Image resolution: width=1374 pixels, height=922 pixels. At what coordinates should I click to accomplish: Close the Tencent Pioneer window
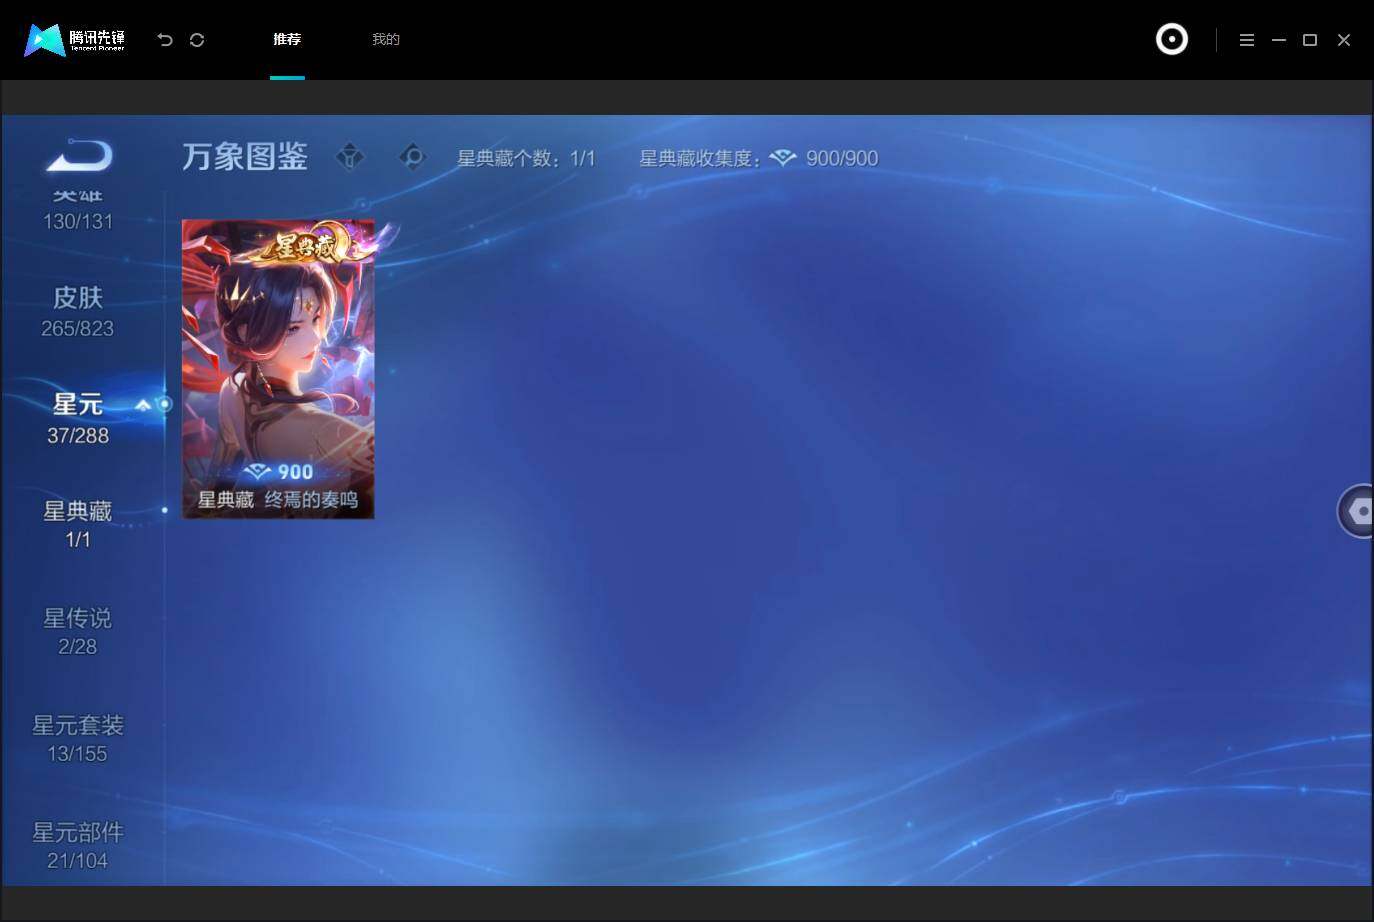pyautogui.click(x=1344, y=40)
